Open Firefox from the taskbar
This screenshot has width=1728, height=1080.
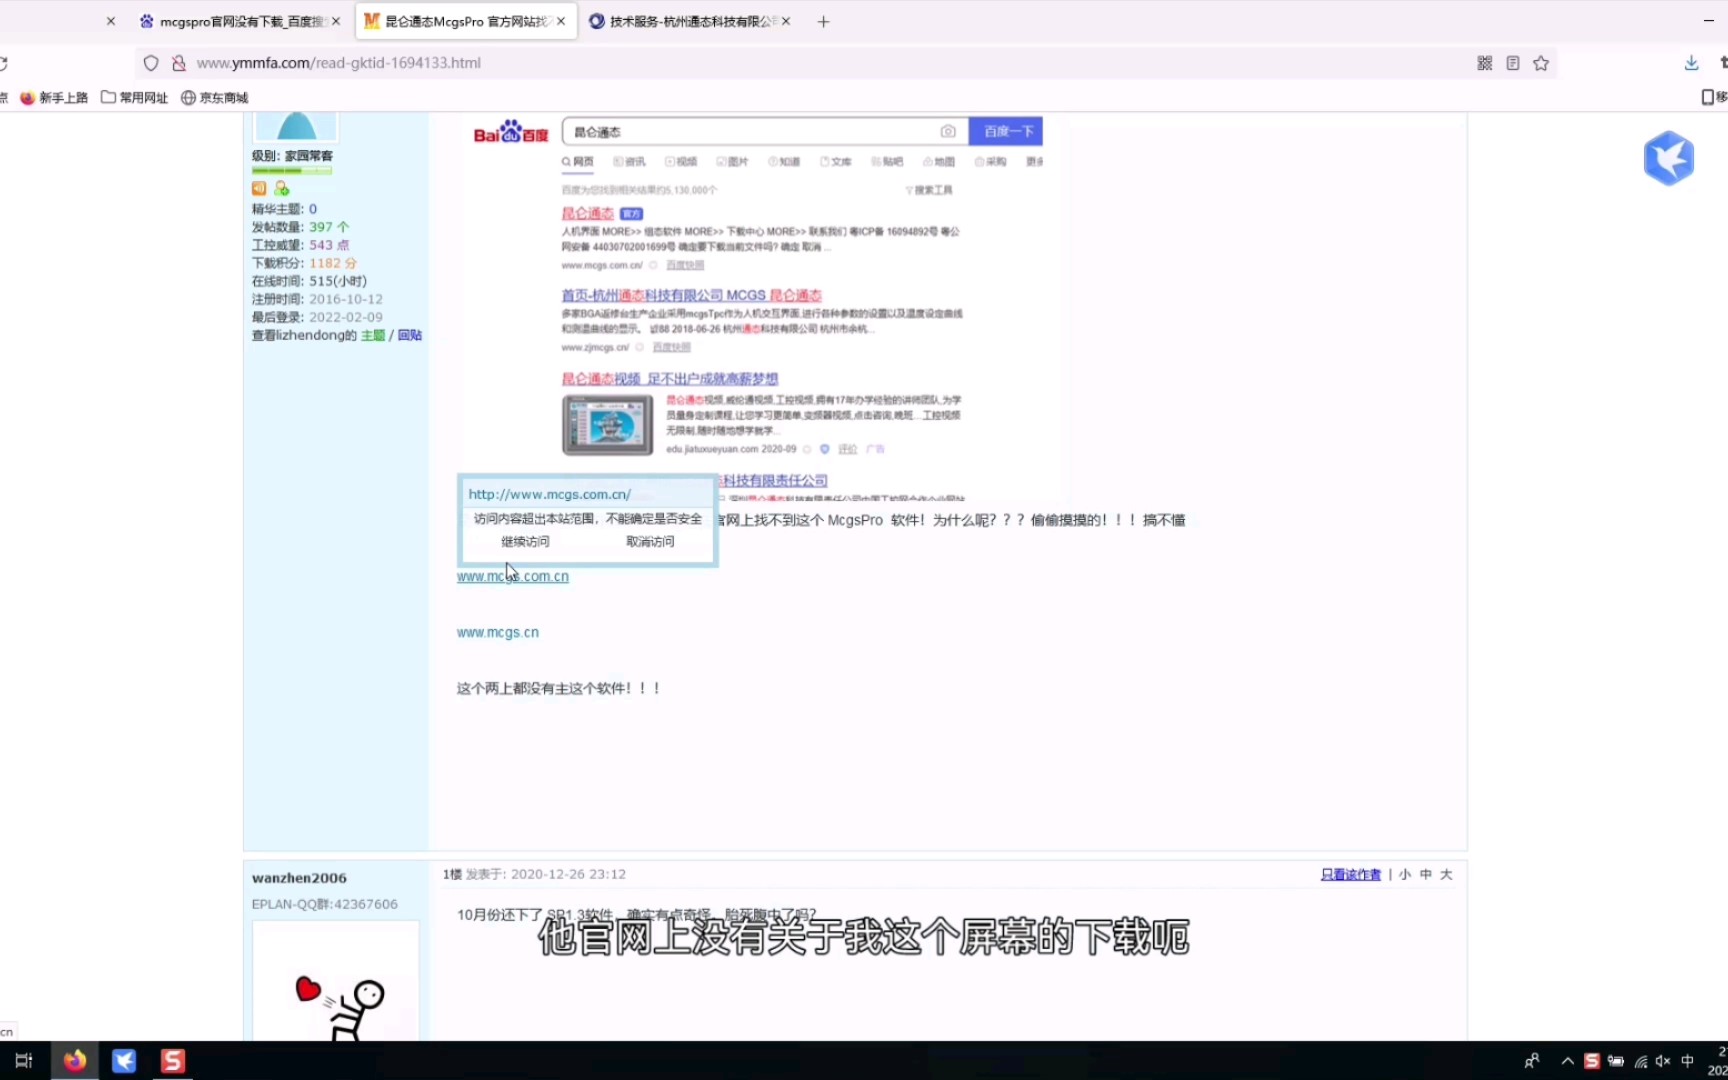click(75, 1061)
